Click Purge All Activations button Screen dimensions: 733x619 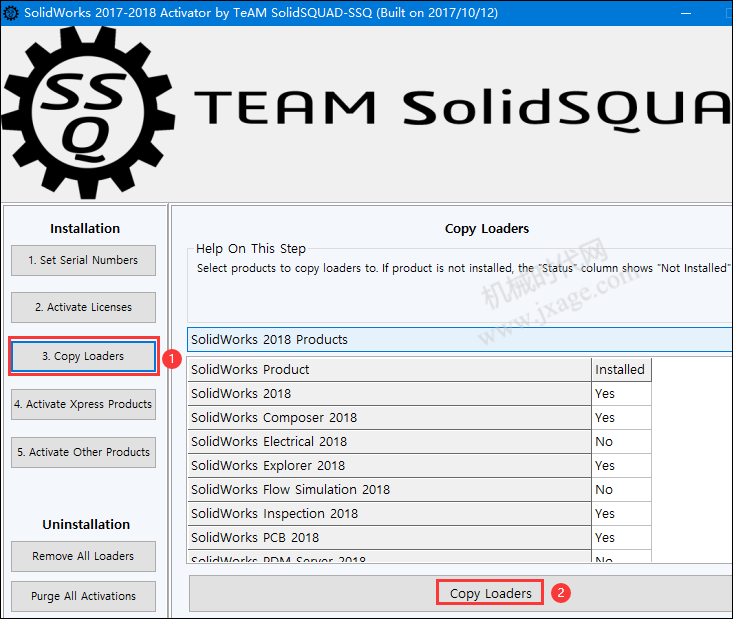click(x=83, y=596)
